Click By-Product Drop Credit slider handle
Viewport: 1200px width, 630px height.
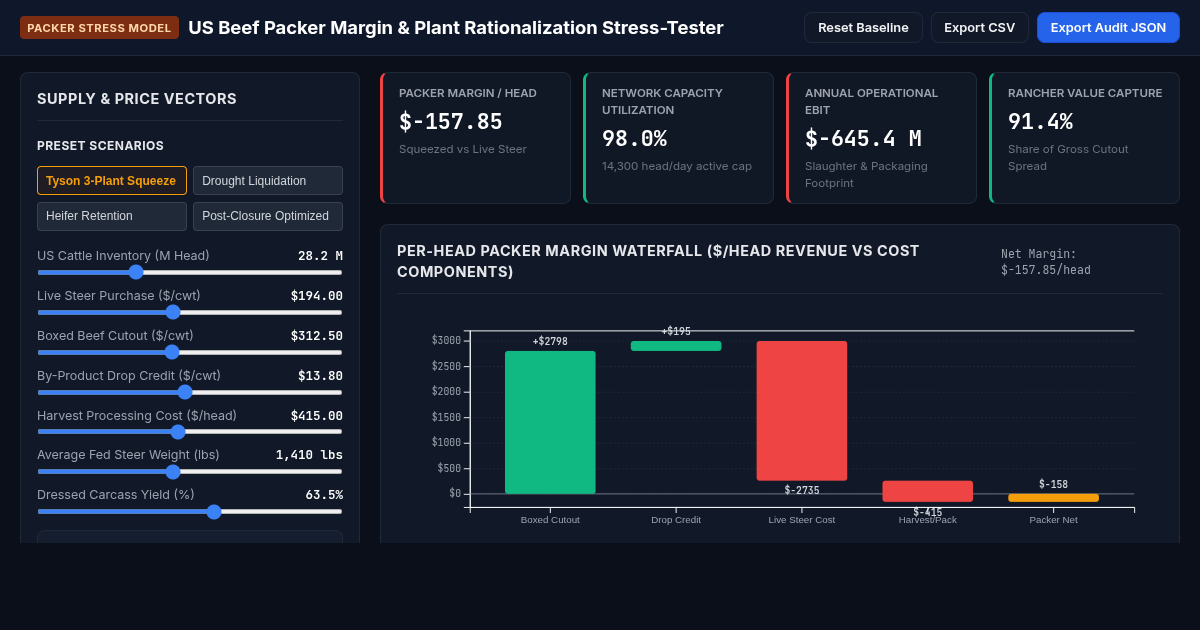[x=185, y=392]
